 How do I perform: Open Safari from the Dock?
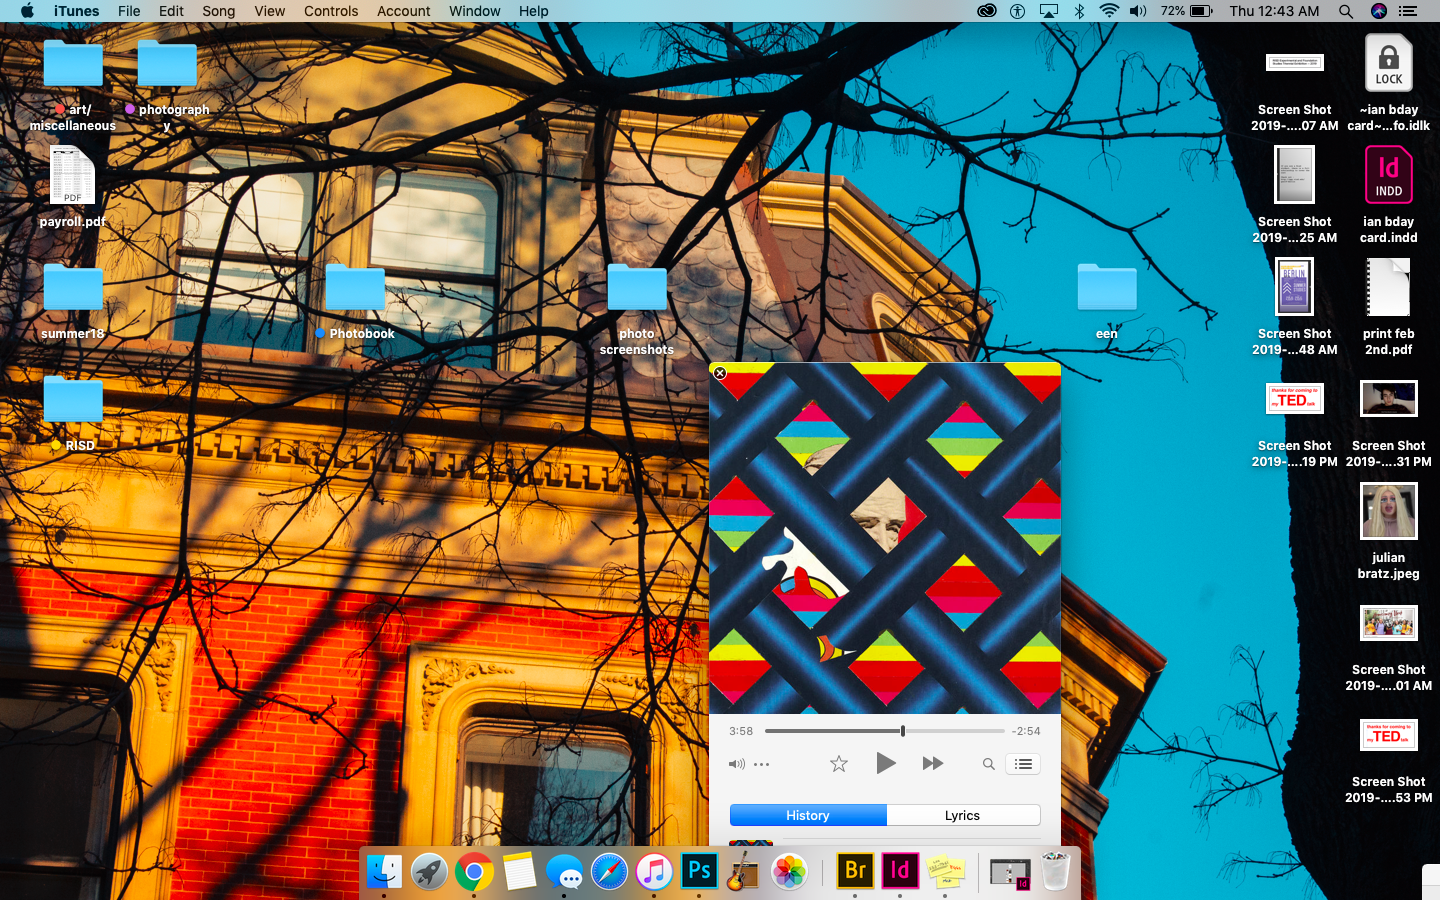[x=609, y=872]
